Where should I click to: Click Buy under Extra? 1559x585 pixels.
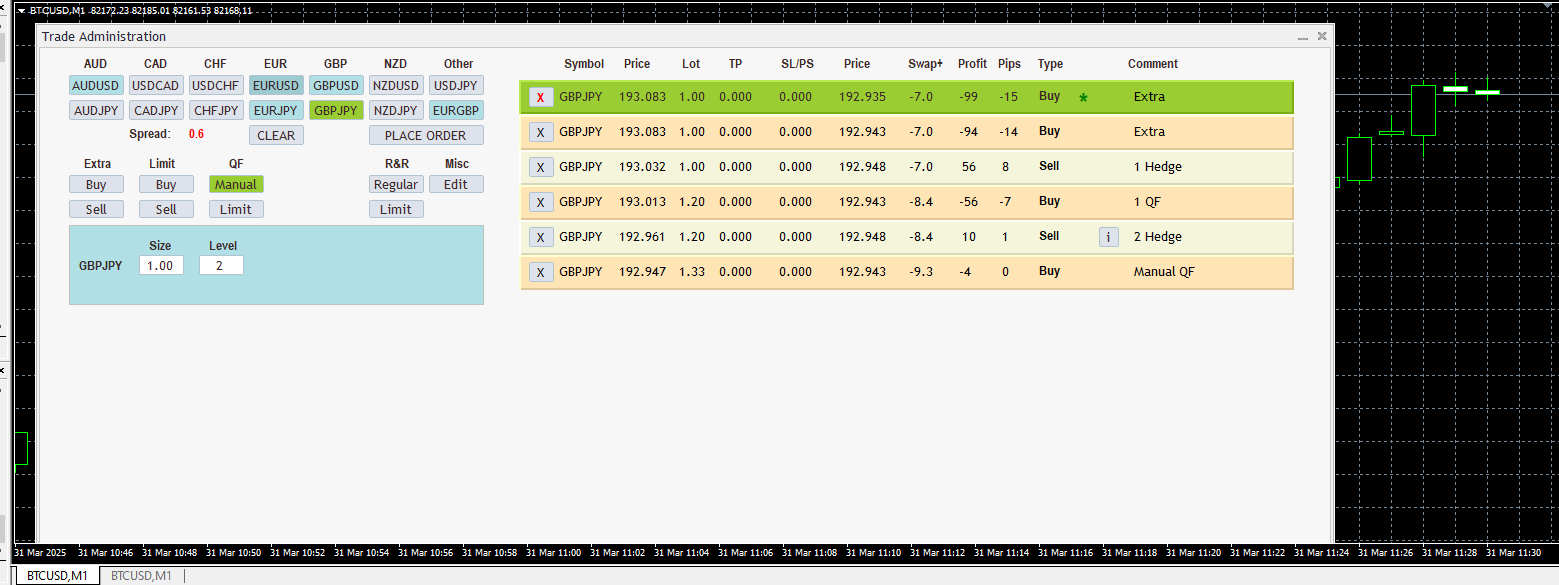point(96,184)
